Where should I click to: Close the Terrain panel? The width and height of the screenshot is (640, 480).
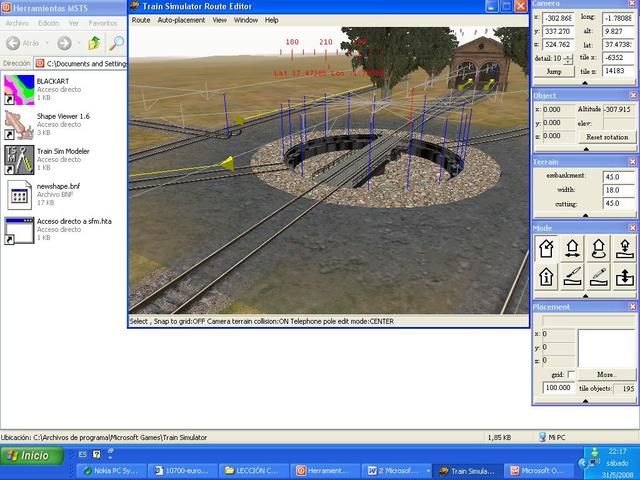click(x=632, y=161)
